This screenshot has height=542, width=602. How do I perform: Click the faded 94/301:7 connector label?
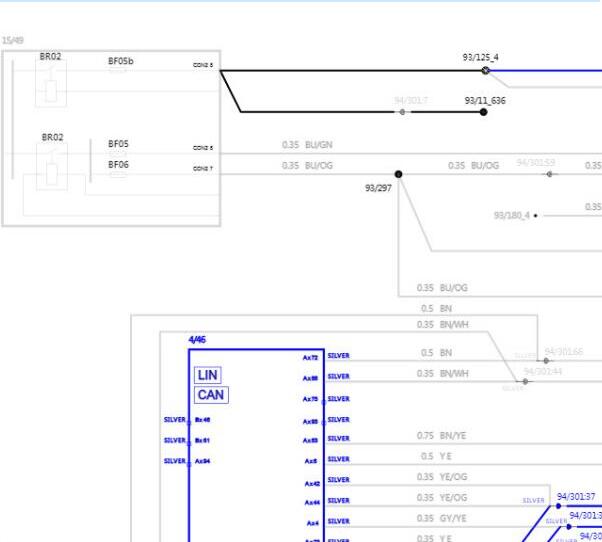411,100
